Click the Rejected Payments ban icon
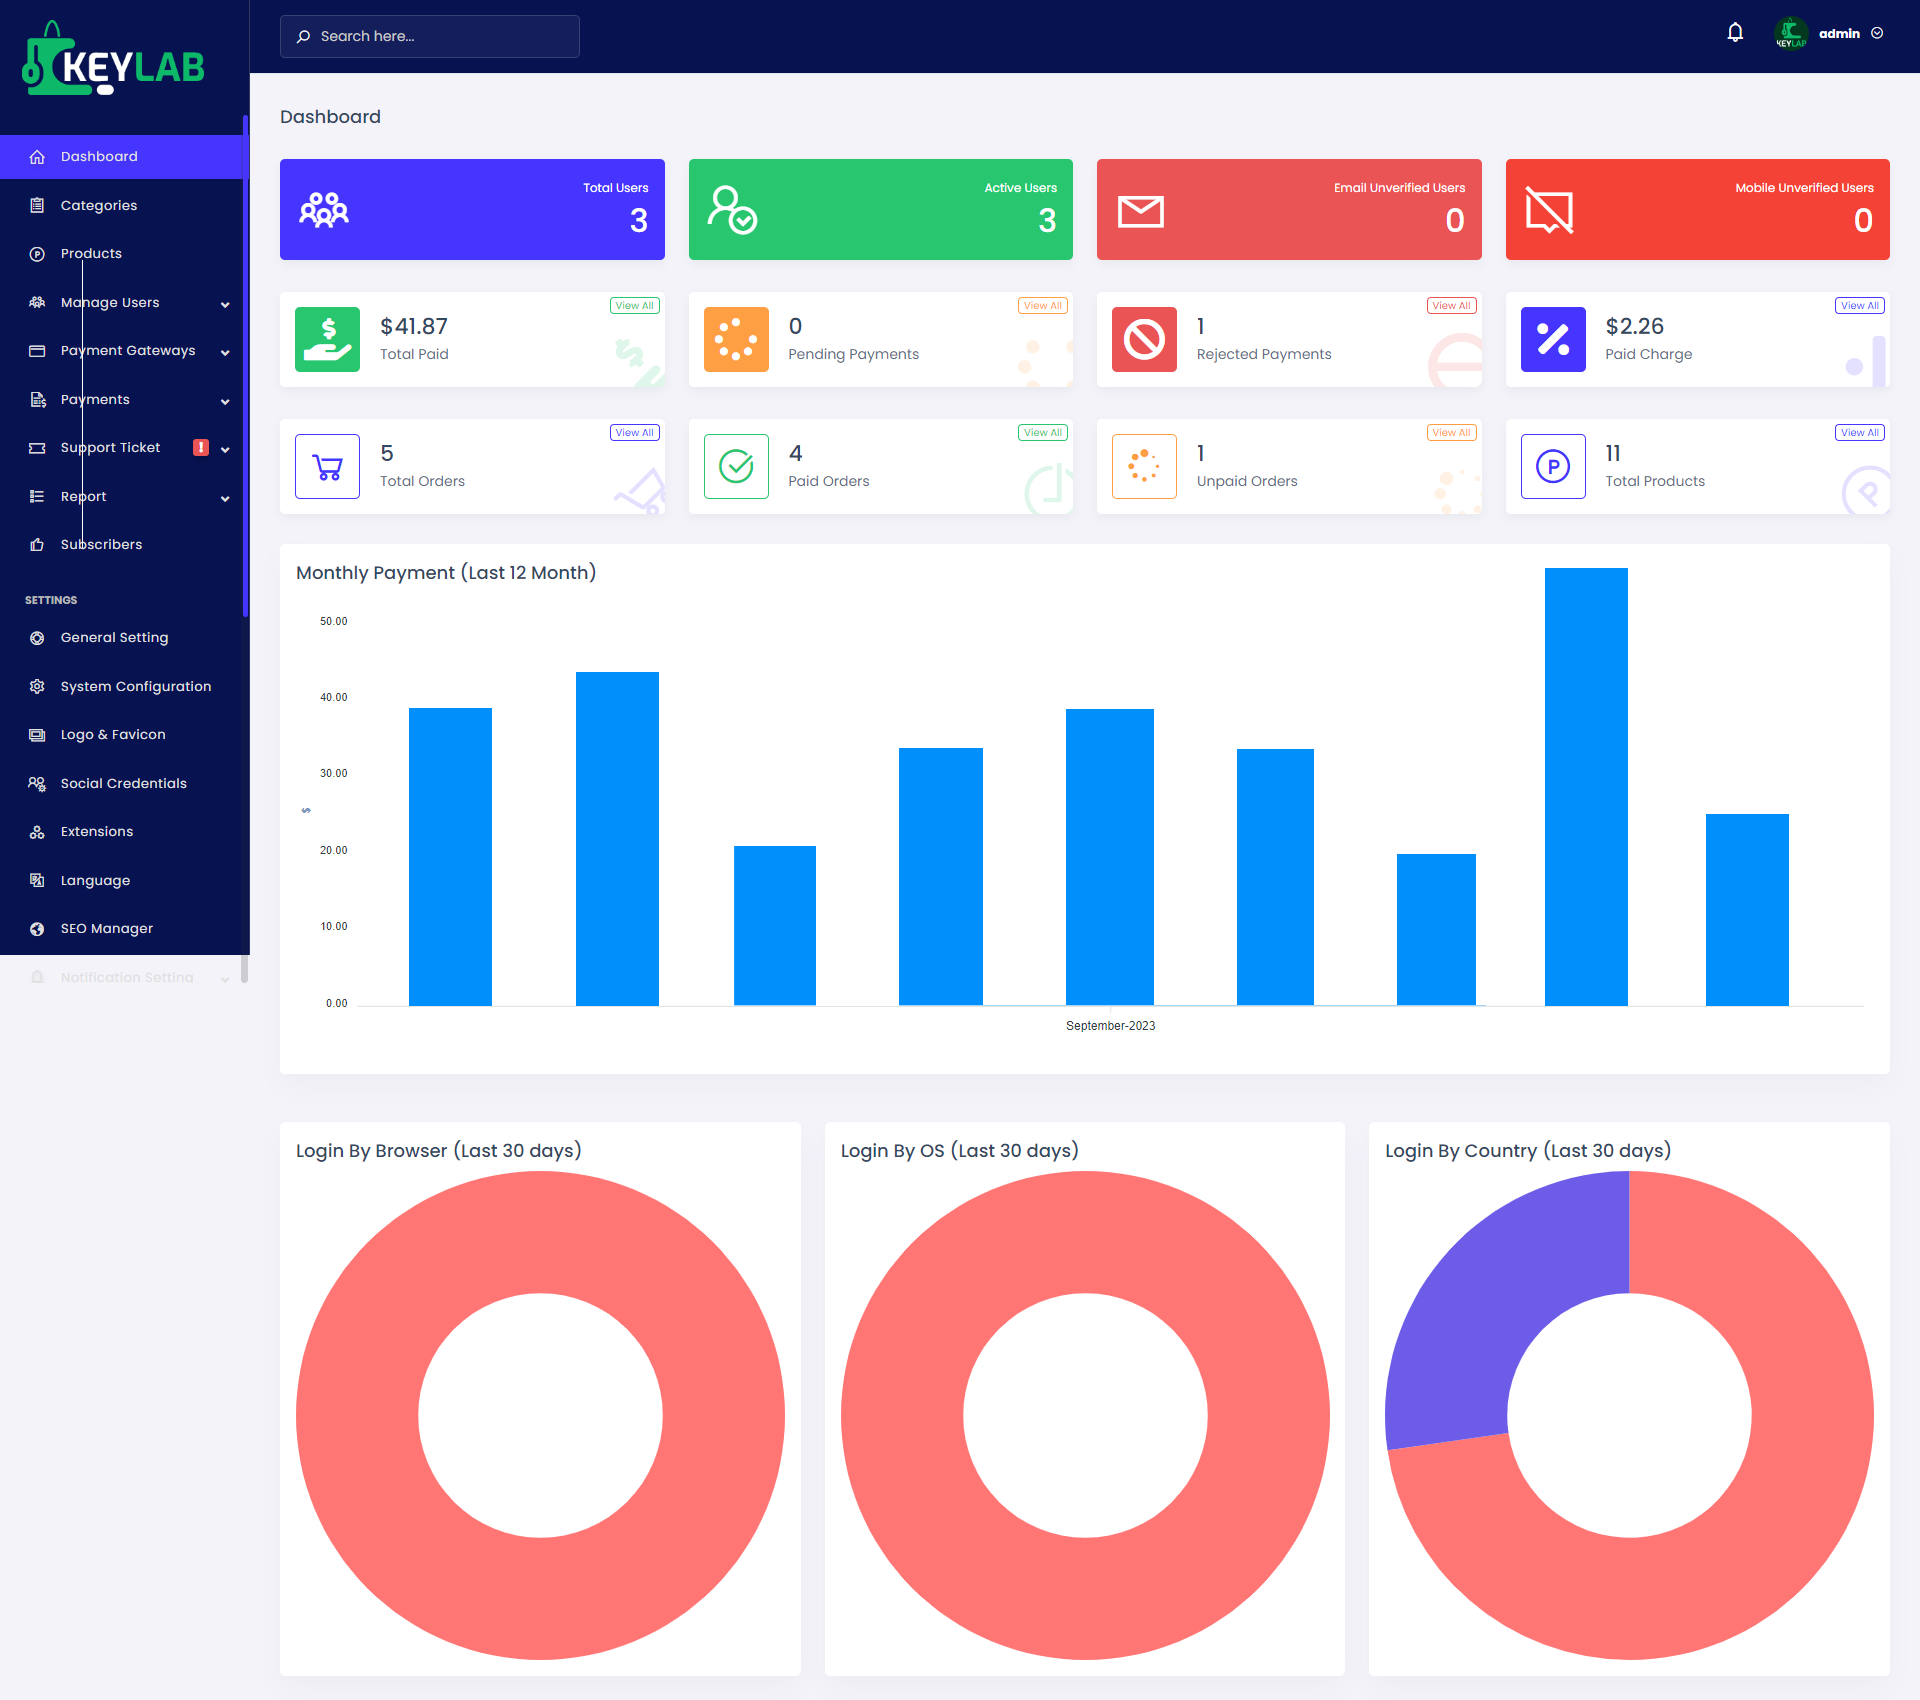The width and height of the screenshot is (1920, 1700). tap(1144, 339)
